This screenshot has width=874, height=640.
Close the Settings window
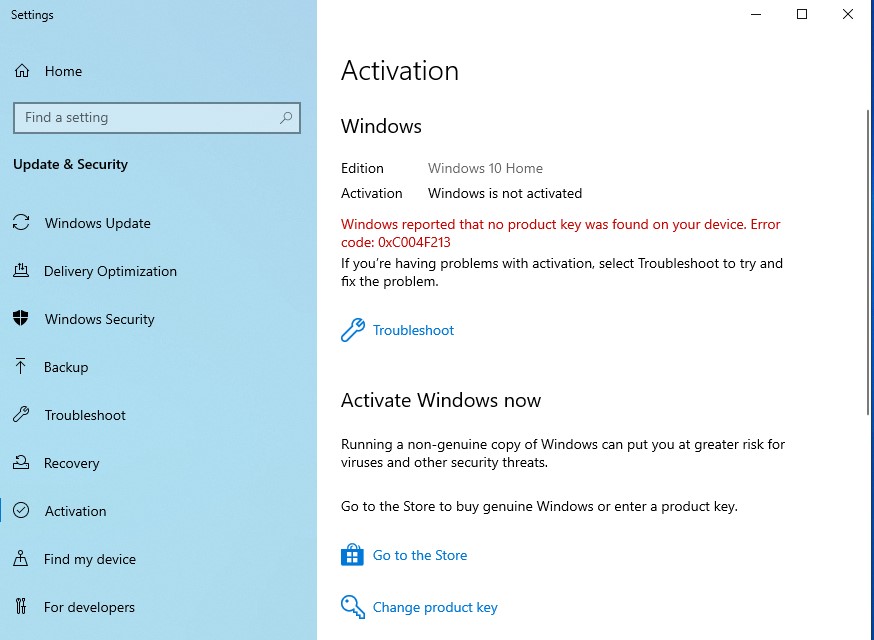click(x=848, y=14)
